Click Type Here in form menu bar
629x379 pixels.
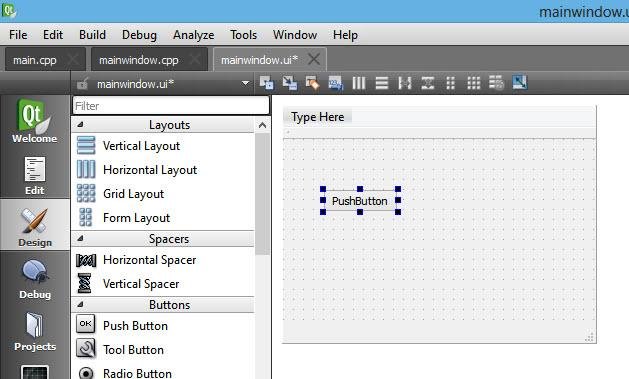[x=317, y=117]
